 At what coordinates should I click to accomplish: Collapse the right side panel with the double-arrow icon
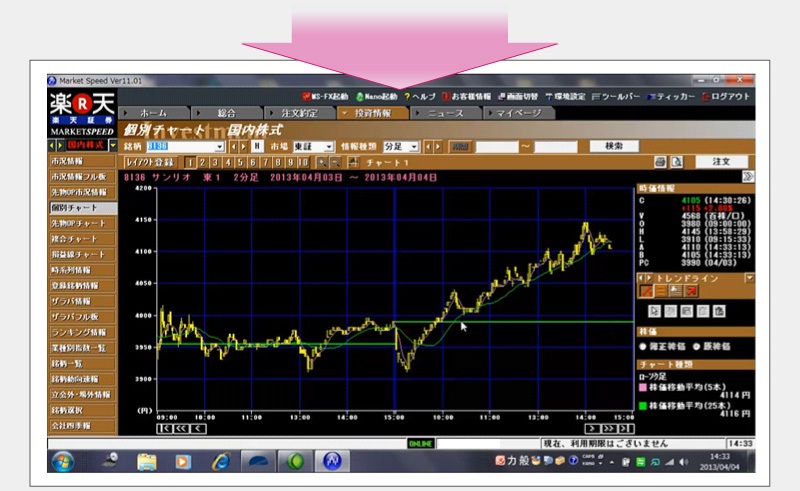coord(748,177)
